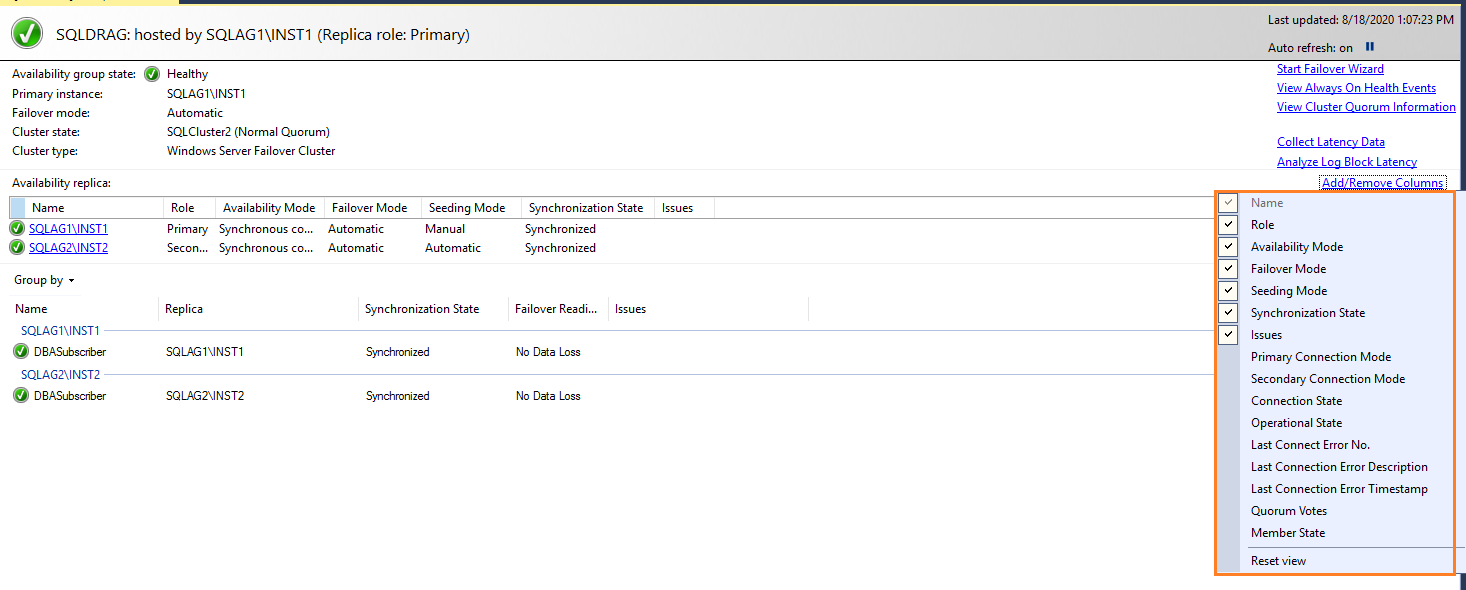Click the Analyze Log Block Latency link
Screen dimensions: 1466x590
1347,162
